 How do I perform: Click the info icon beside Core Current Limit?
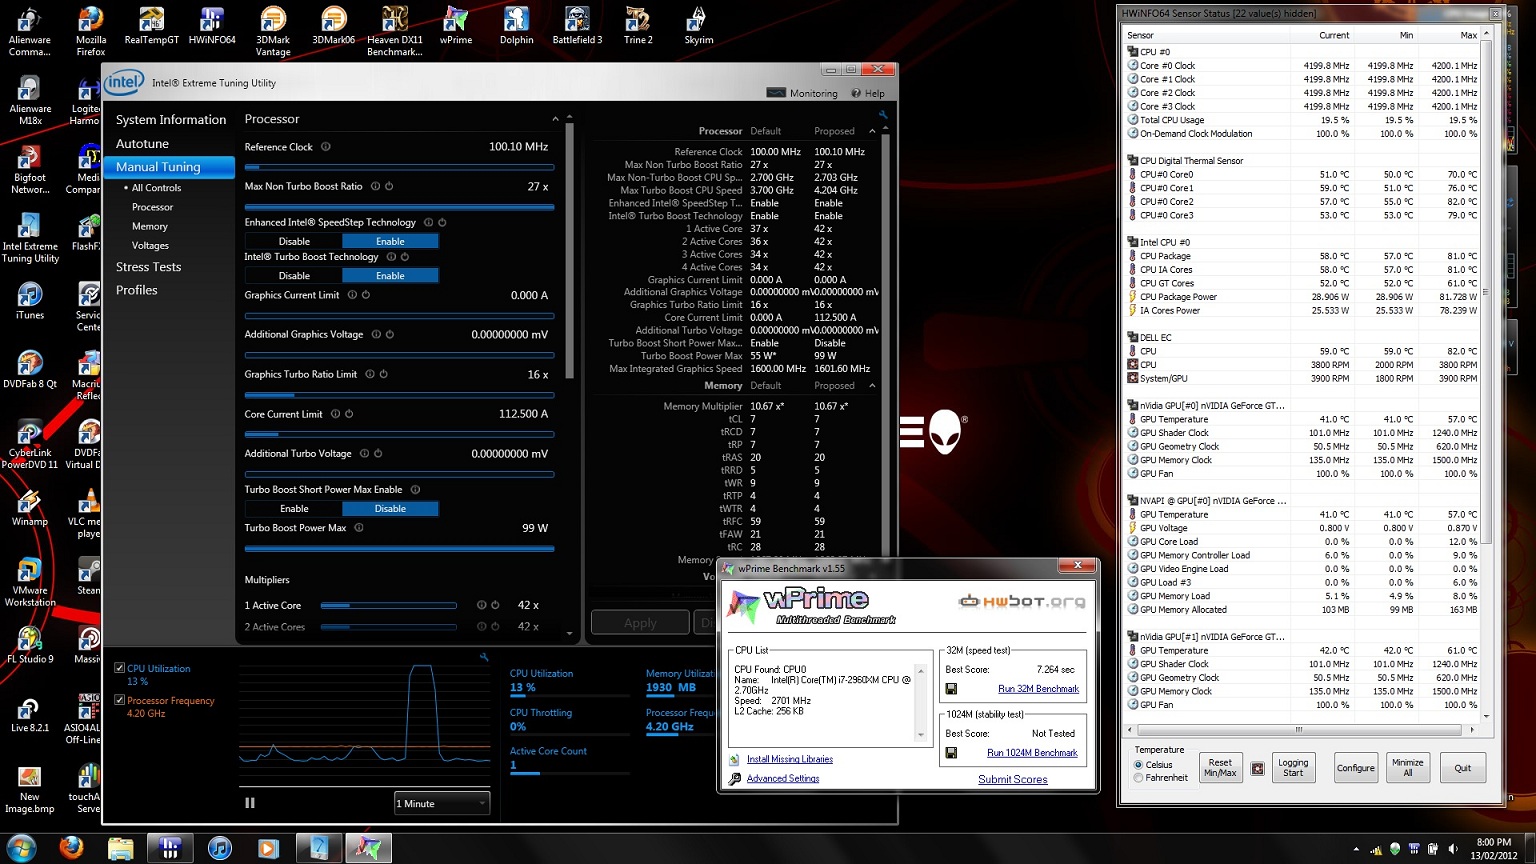[335, 414]
